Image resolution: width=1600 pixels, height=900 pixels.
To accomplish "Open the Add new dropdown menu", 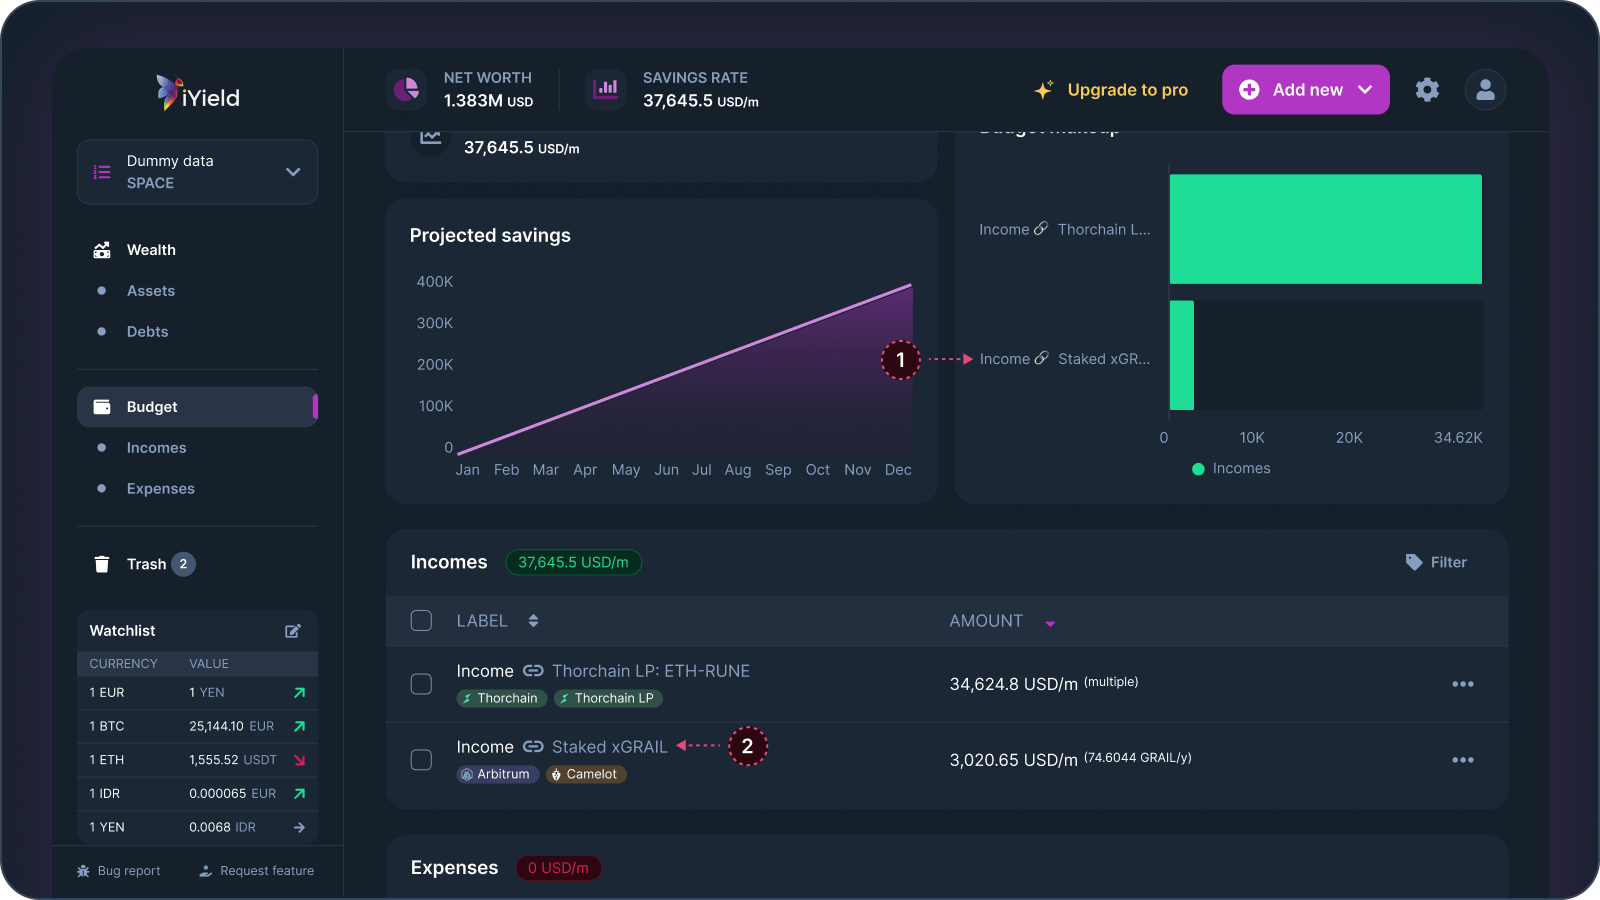I will click(x=1305, y=90).
